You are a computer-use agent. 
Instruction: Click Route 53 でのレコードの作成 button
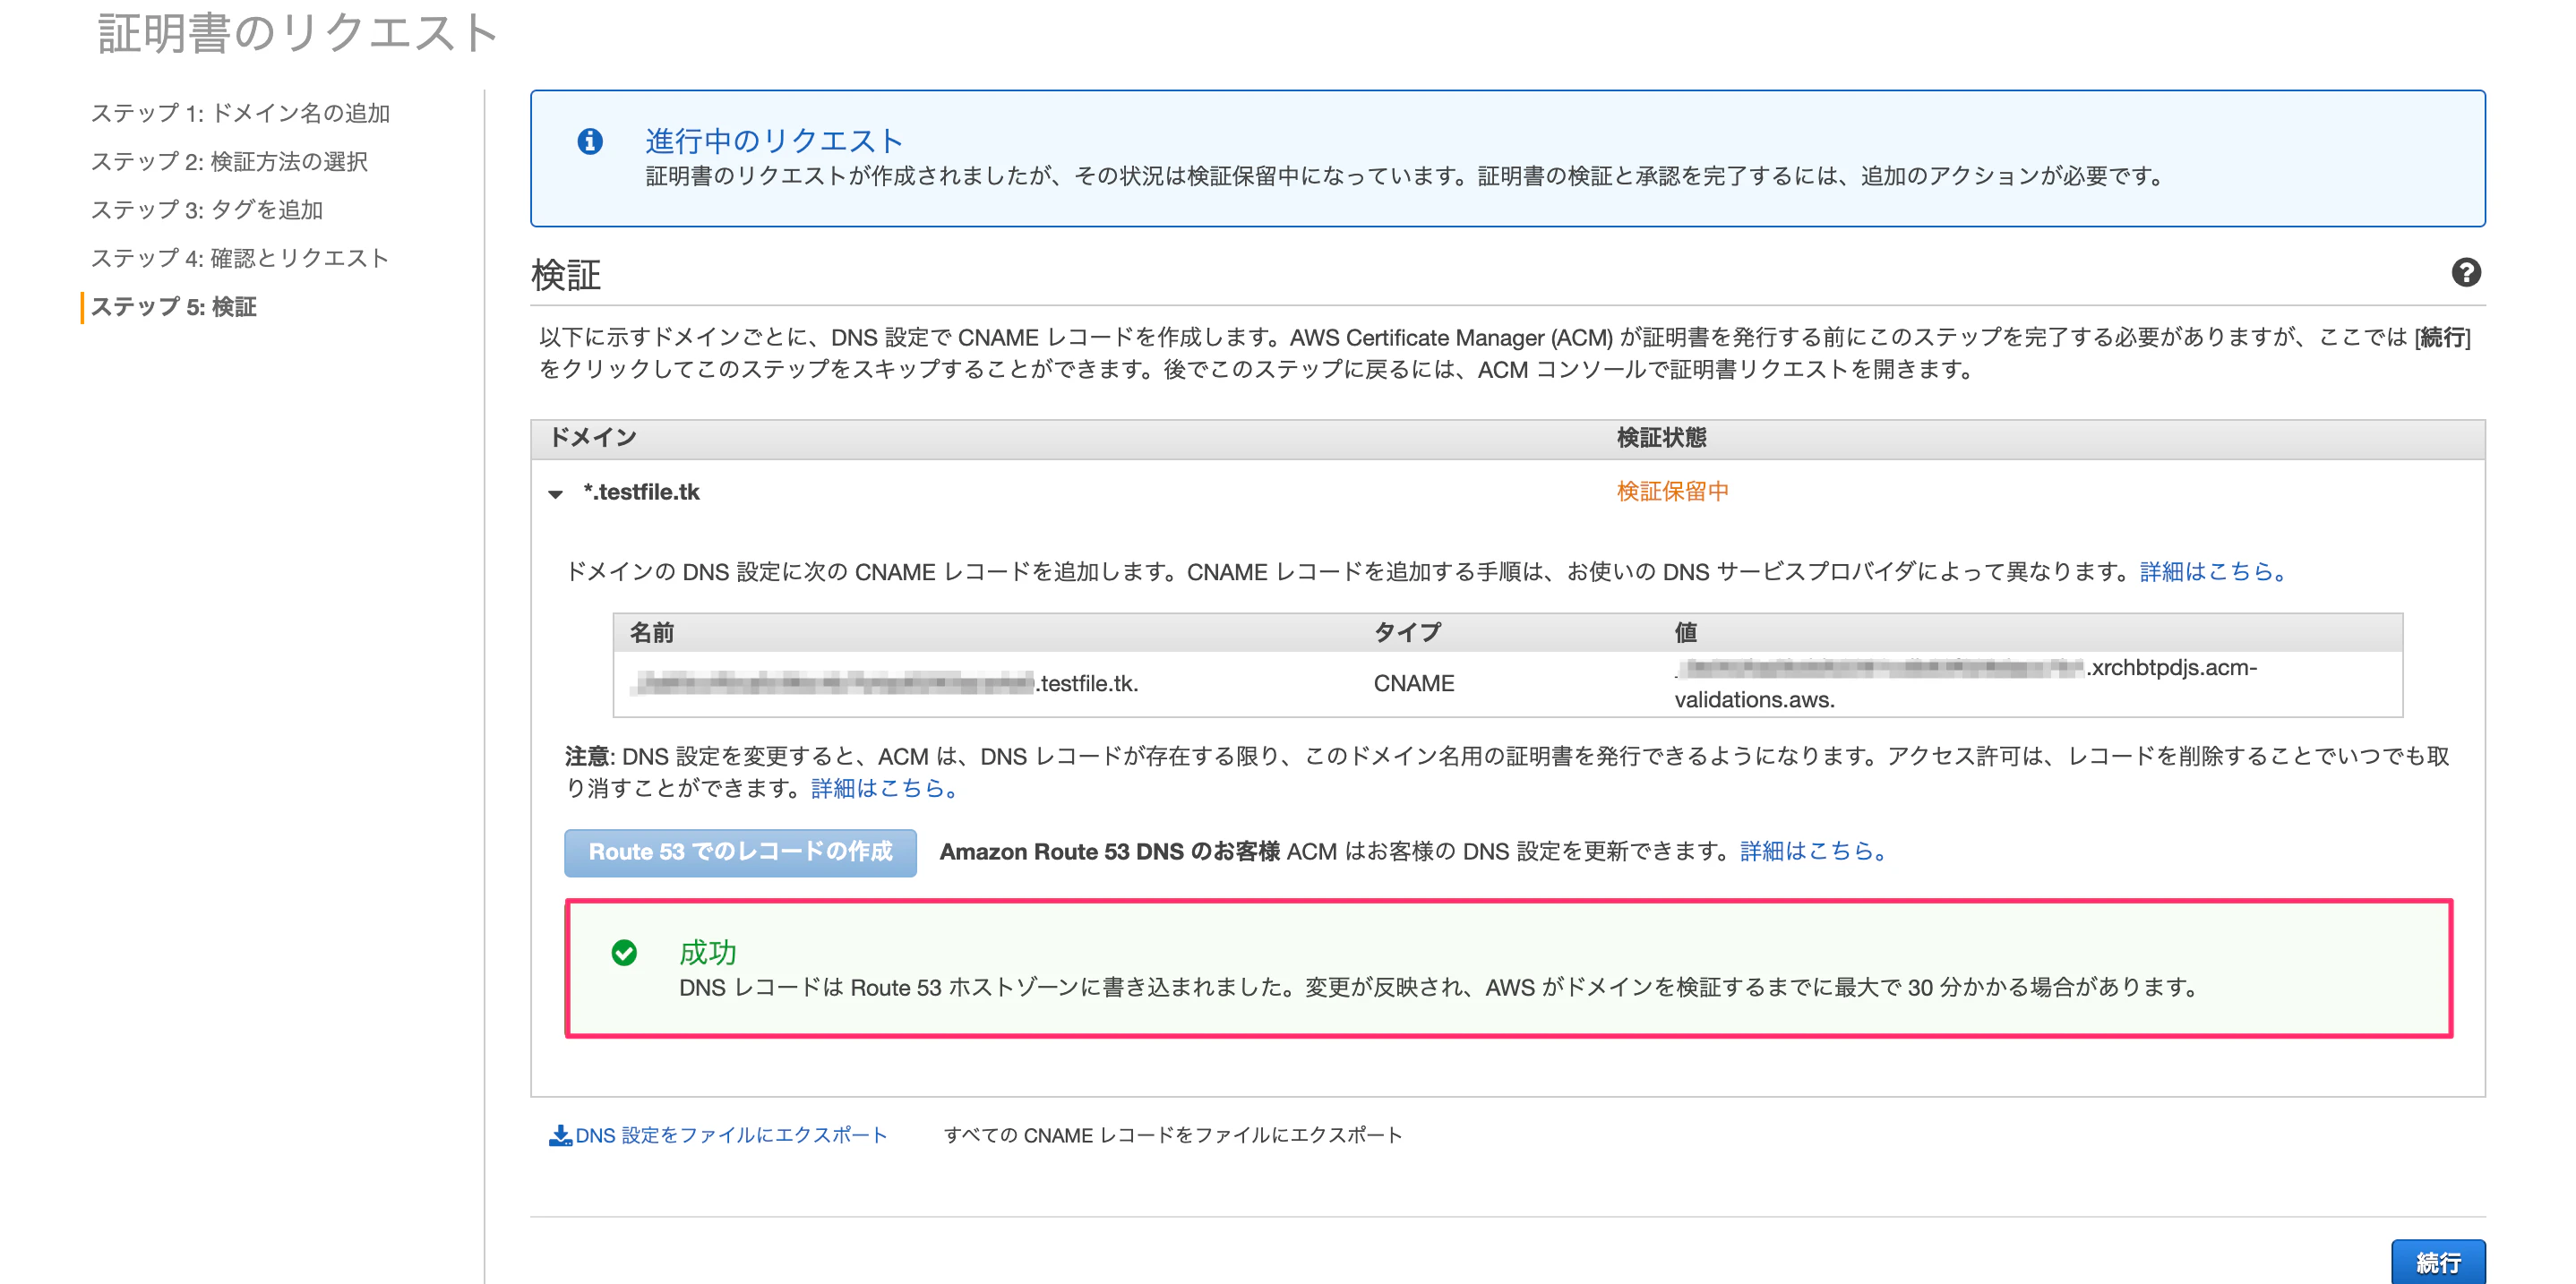click(x=740, y=852)
